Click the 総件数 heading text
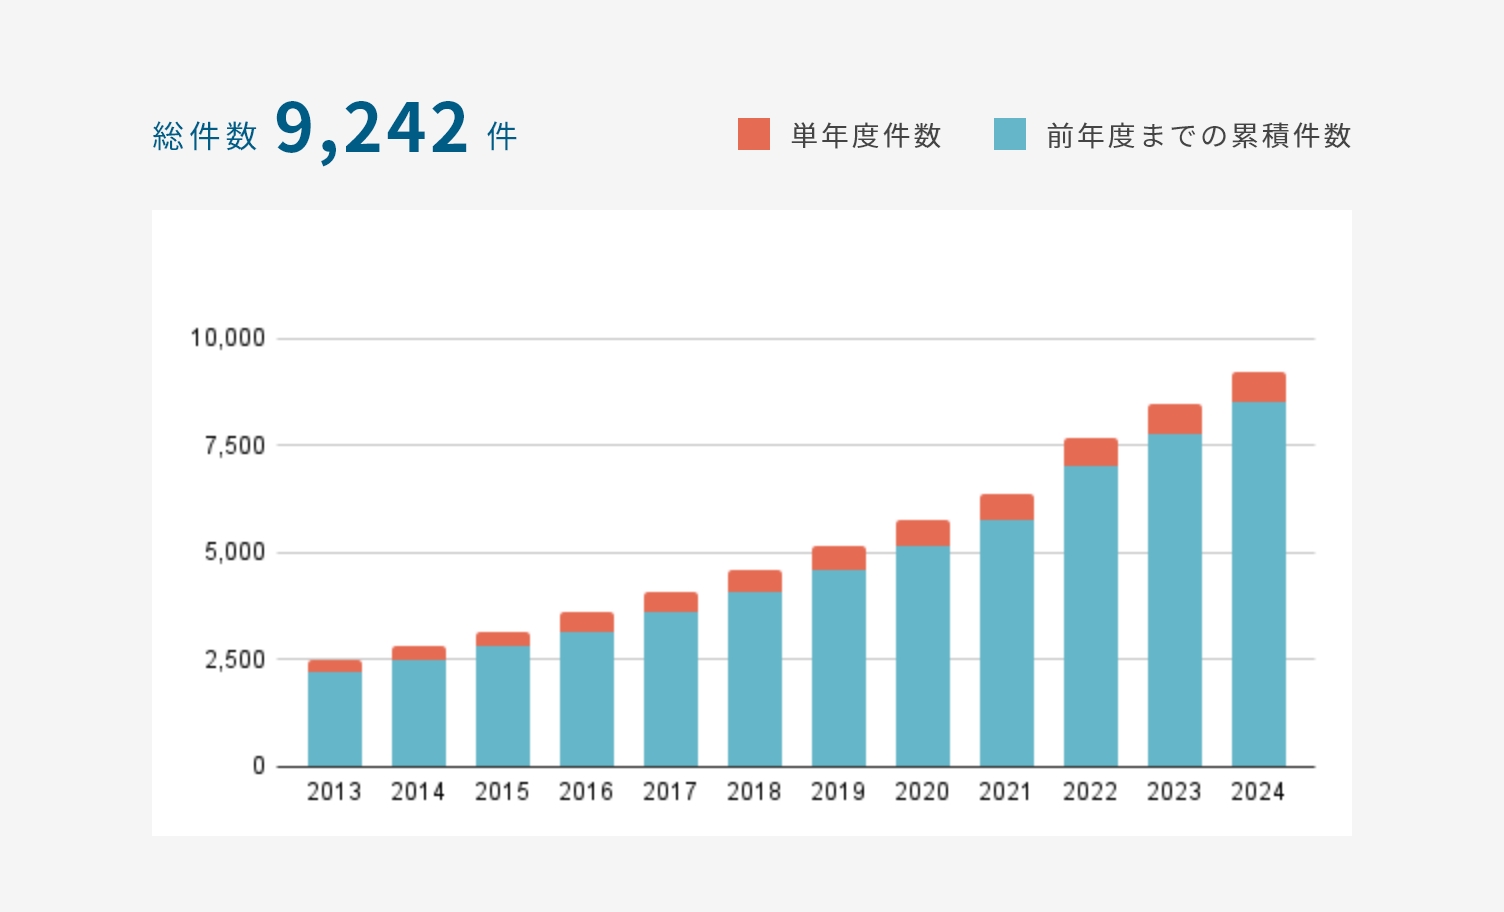Screen dimensions: 1504x912 tap(205, 136)
